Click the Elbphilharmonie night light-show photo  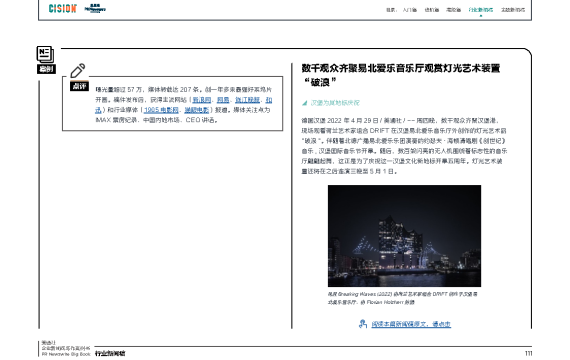(x=404, y=236)
